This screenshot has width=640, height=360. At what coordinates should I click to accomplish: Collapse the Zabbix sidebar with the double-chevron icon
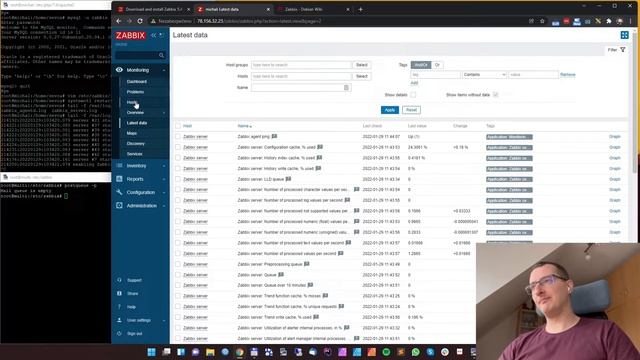pyautogui.click(x=153, y=35)
